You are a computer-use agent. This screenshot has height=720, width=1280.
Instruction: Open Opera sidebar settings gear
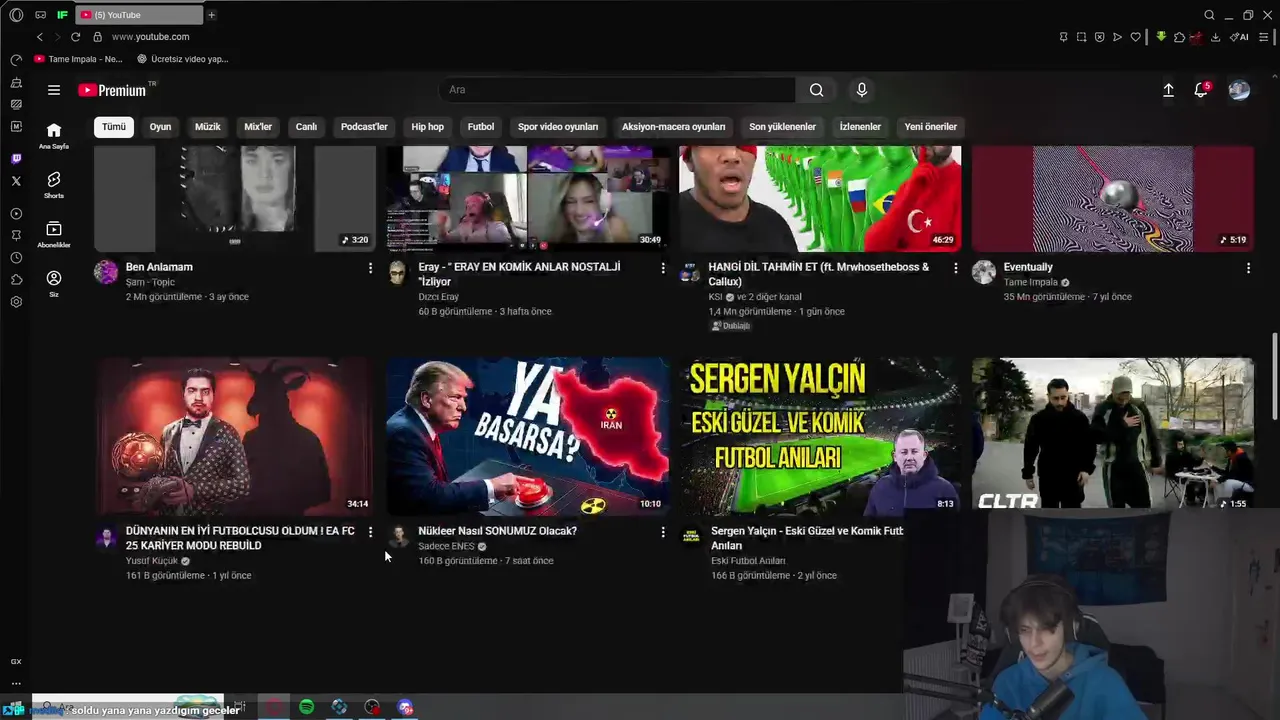click(x=16, y=302)
